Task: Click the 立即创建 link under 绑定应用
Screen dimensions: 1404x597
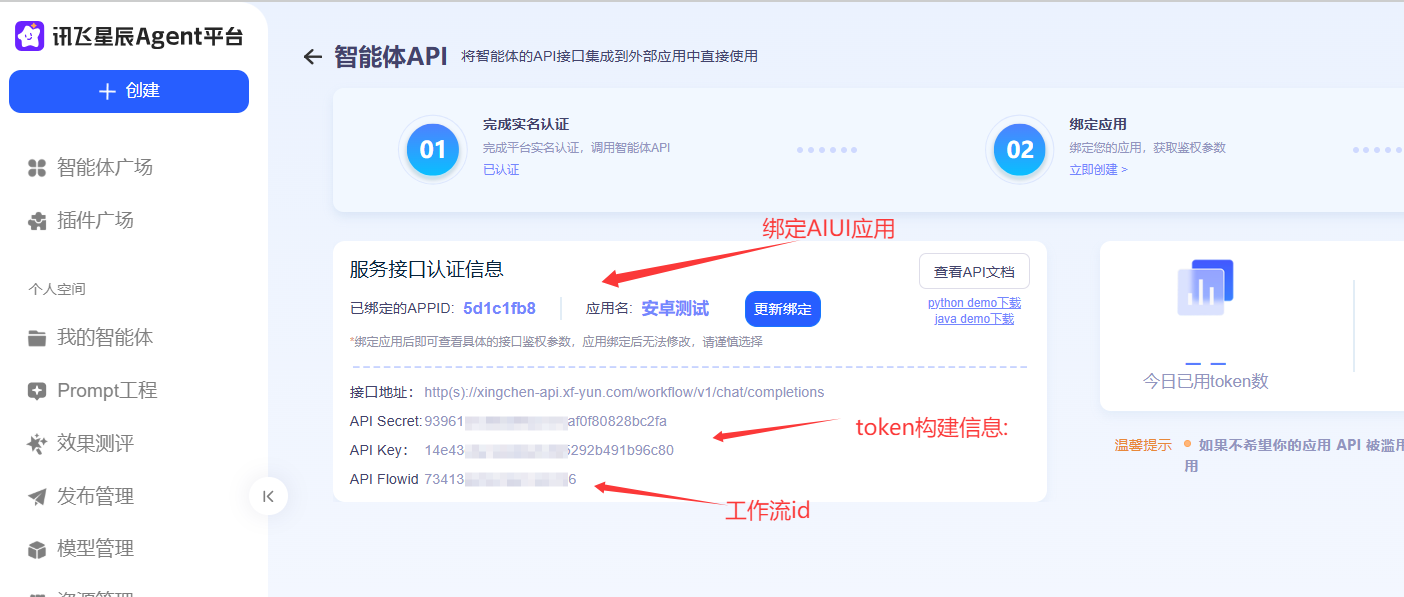Action: point(1098,170)
